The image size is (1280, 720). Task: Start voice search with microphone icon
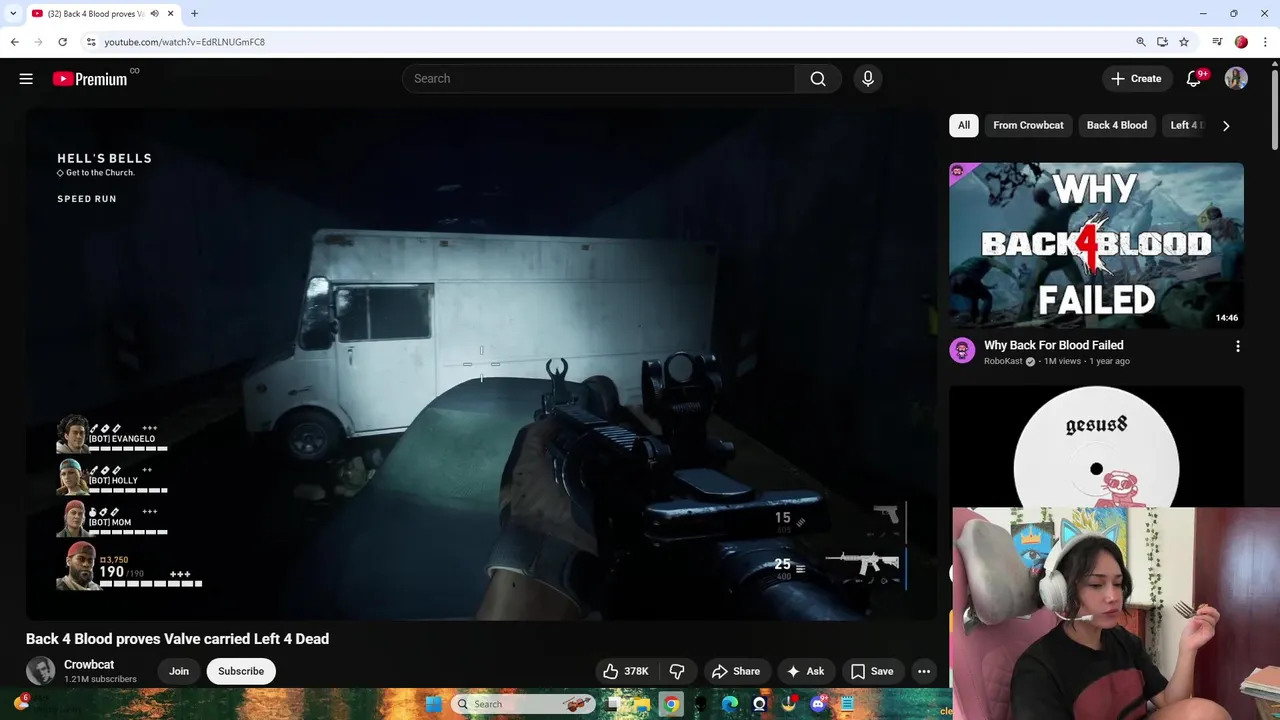pos(868,79)
